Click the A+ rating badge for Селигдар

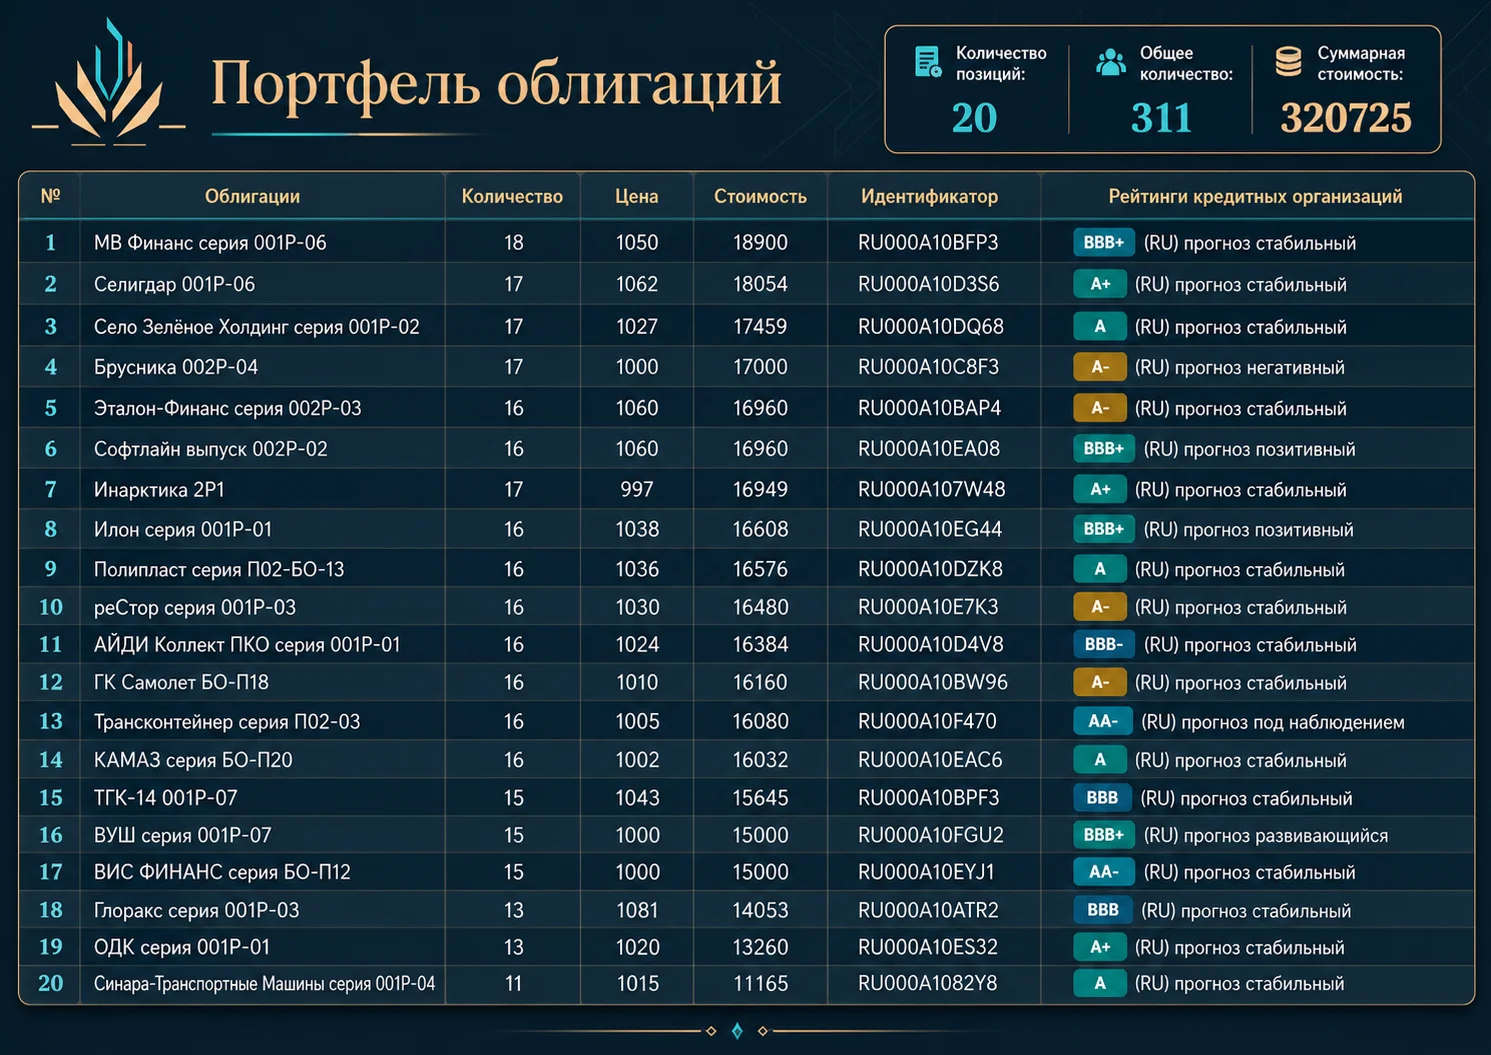click(1100, 284)
